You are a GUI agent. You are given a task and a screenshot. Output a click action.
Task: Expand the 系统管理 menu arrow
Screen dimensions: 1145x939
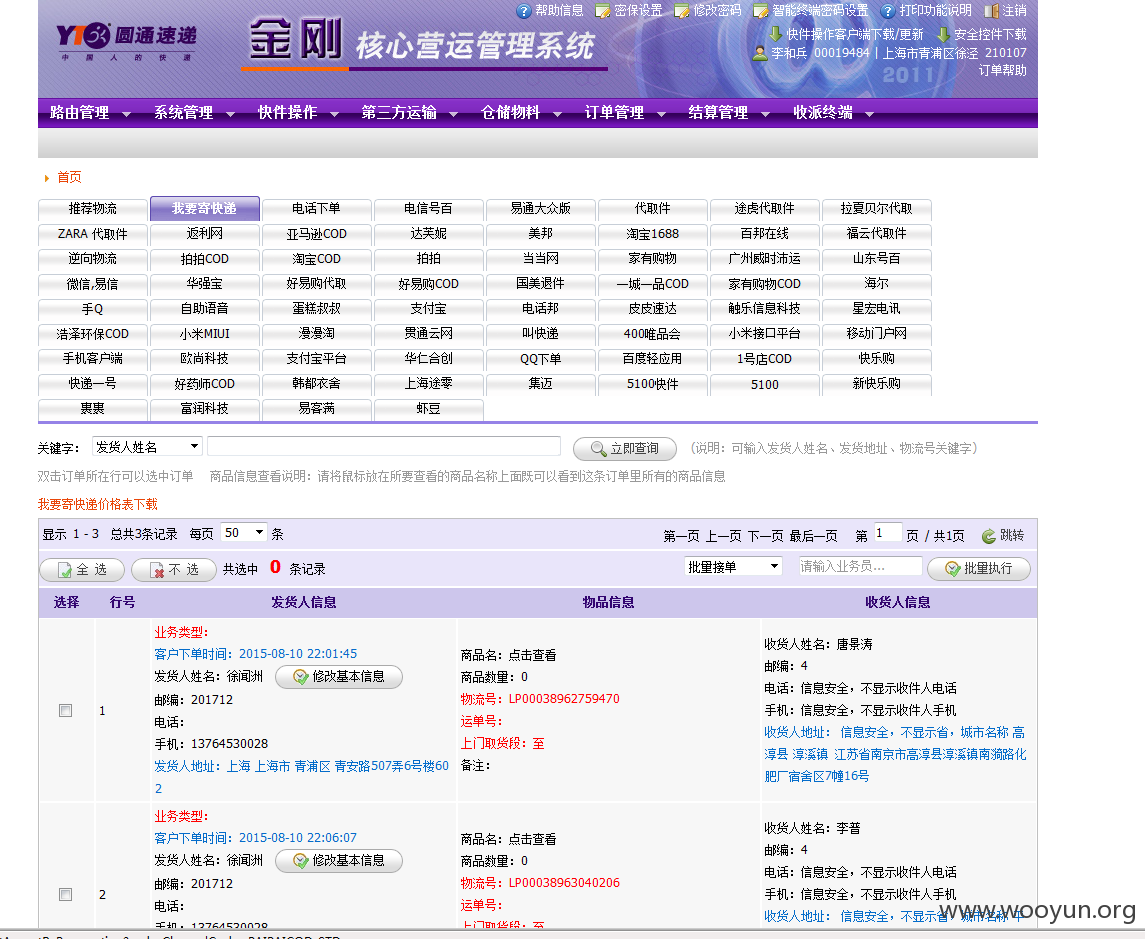(x=231, y=114)
